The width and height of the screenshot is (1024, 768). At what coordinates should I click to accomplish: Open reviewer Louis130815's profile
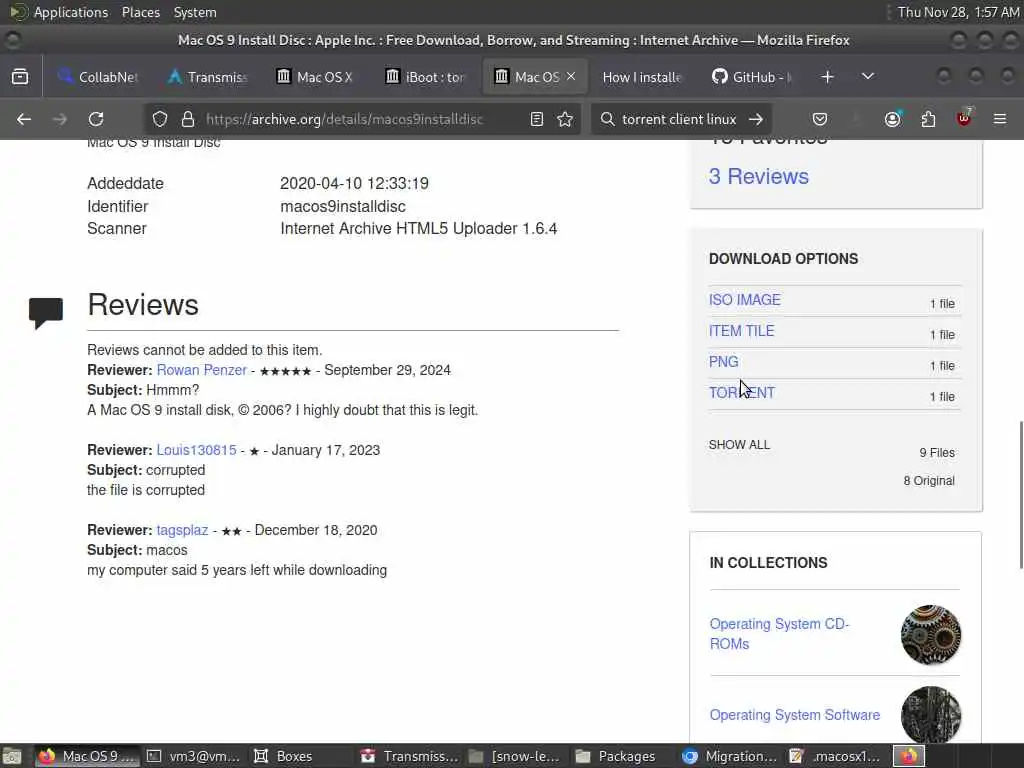[196, 450]
